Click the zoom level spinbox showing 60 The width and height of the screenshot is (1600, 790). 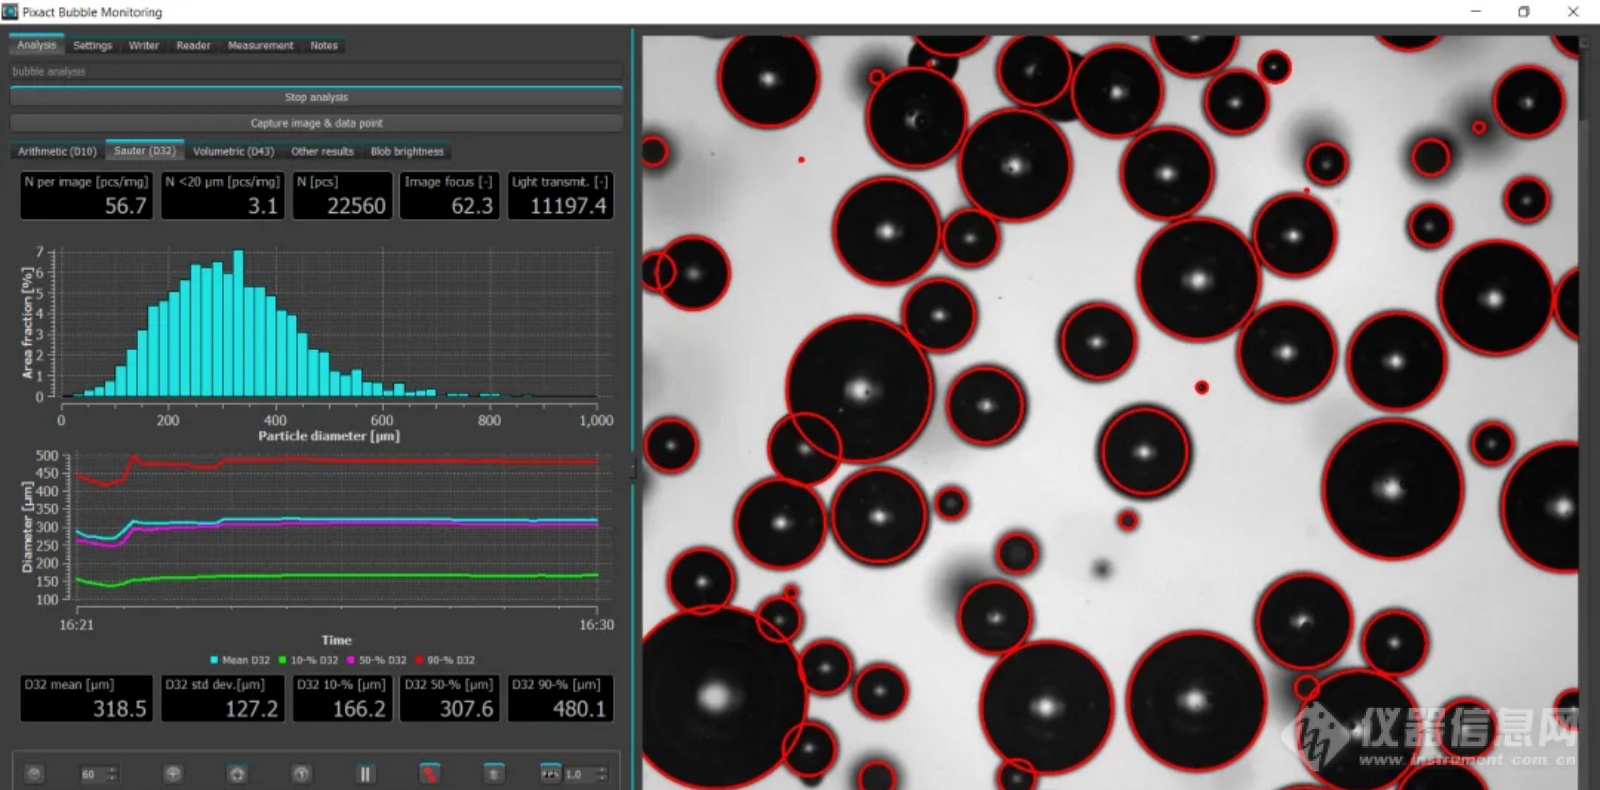tap(98, 774)
